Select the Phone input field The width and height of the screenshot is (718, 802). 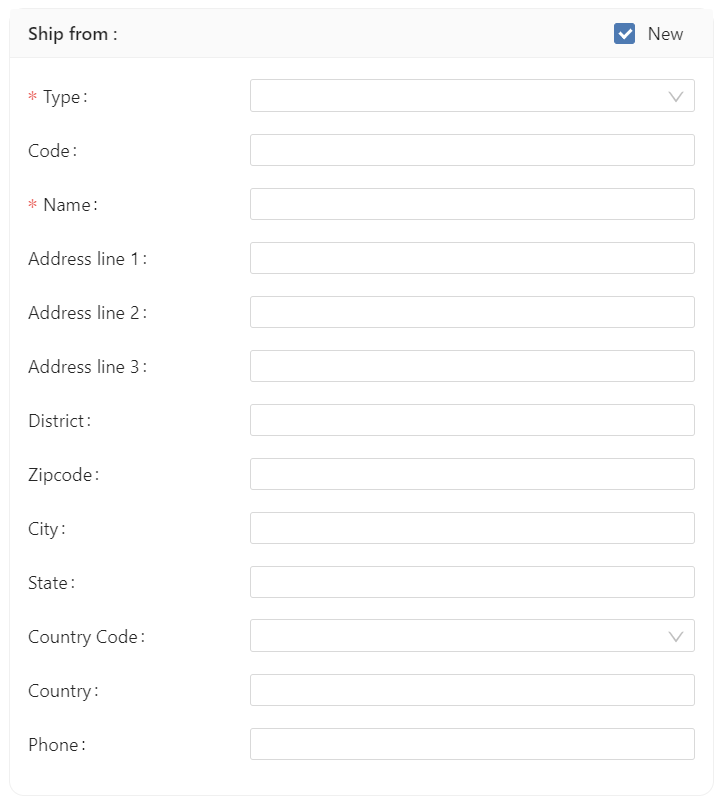coord(472,744)
